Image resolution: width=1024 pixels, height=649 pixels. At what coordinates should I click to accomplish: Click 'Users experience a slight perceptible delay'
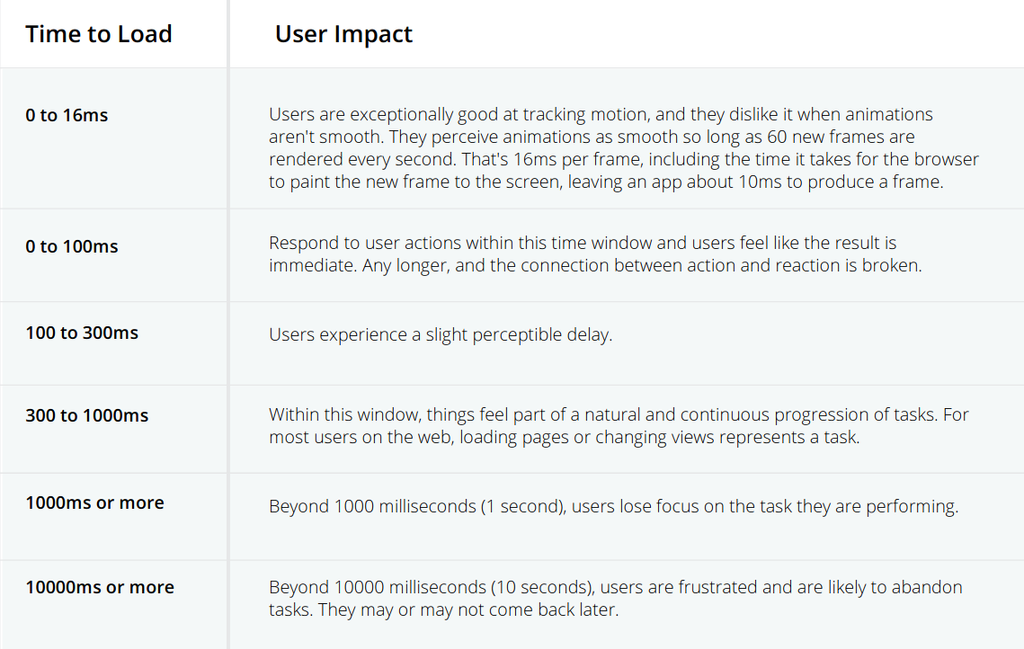click(x=441, y=335)
